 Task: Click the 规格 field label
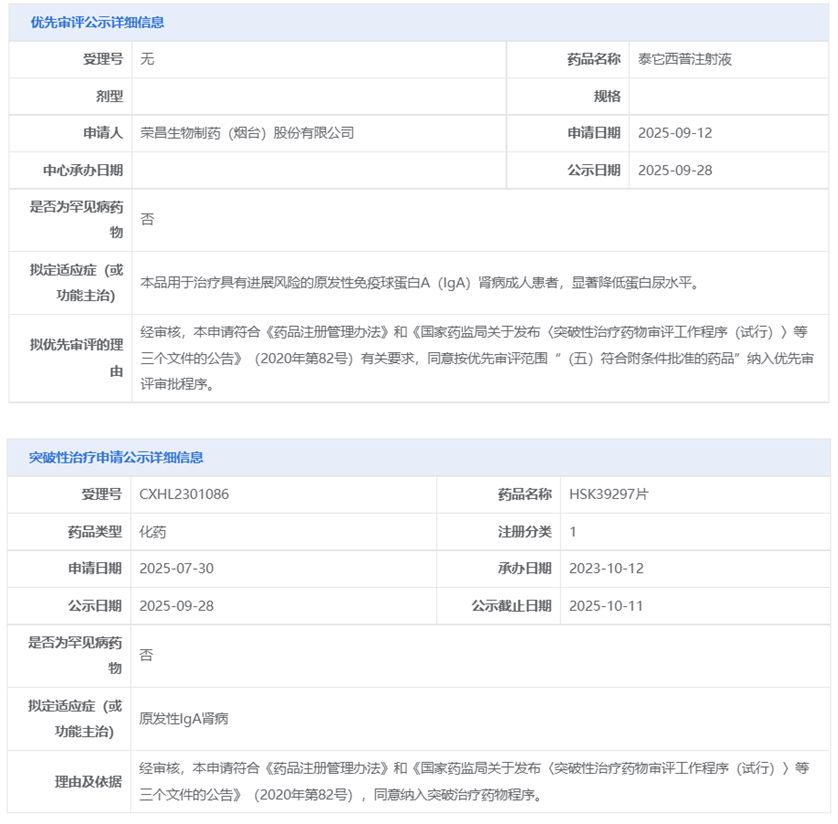point(606,96)
